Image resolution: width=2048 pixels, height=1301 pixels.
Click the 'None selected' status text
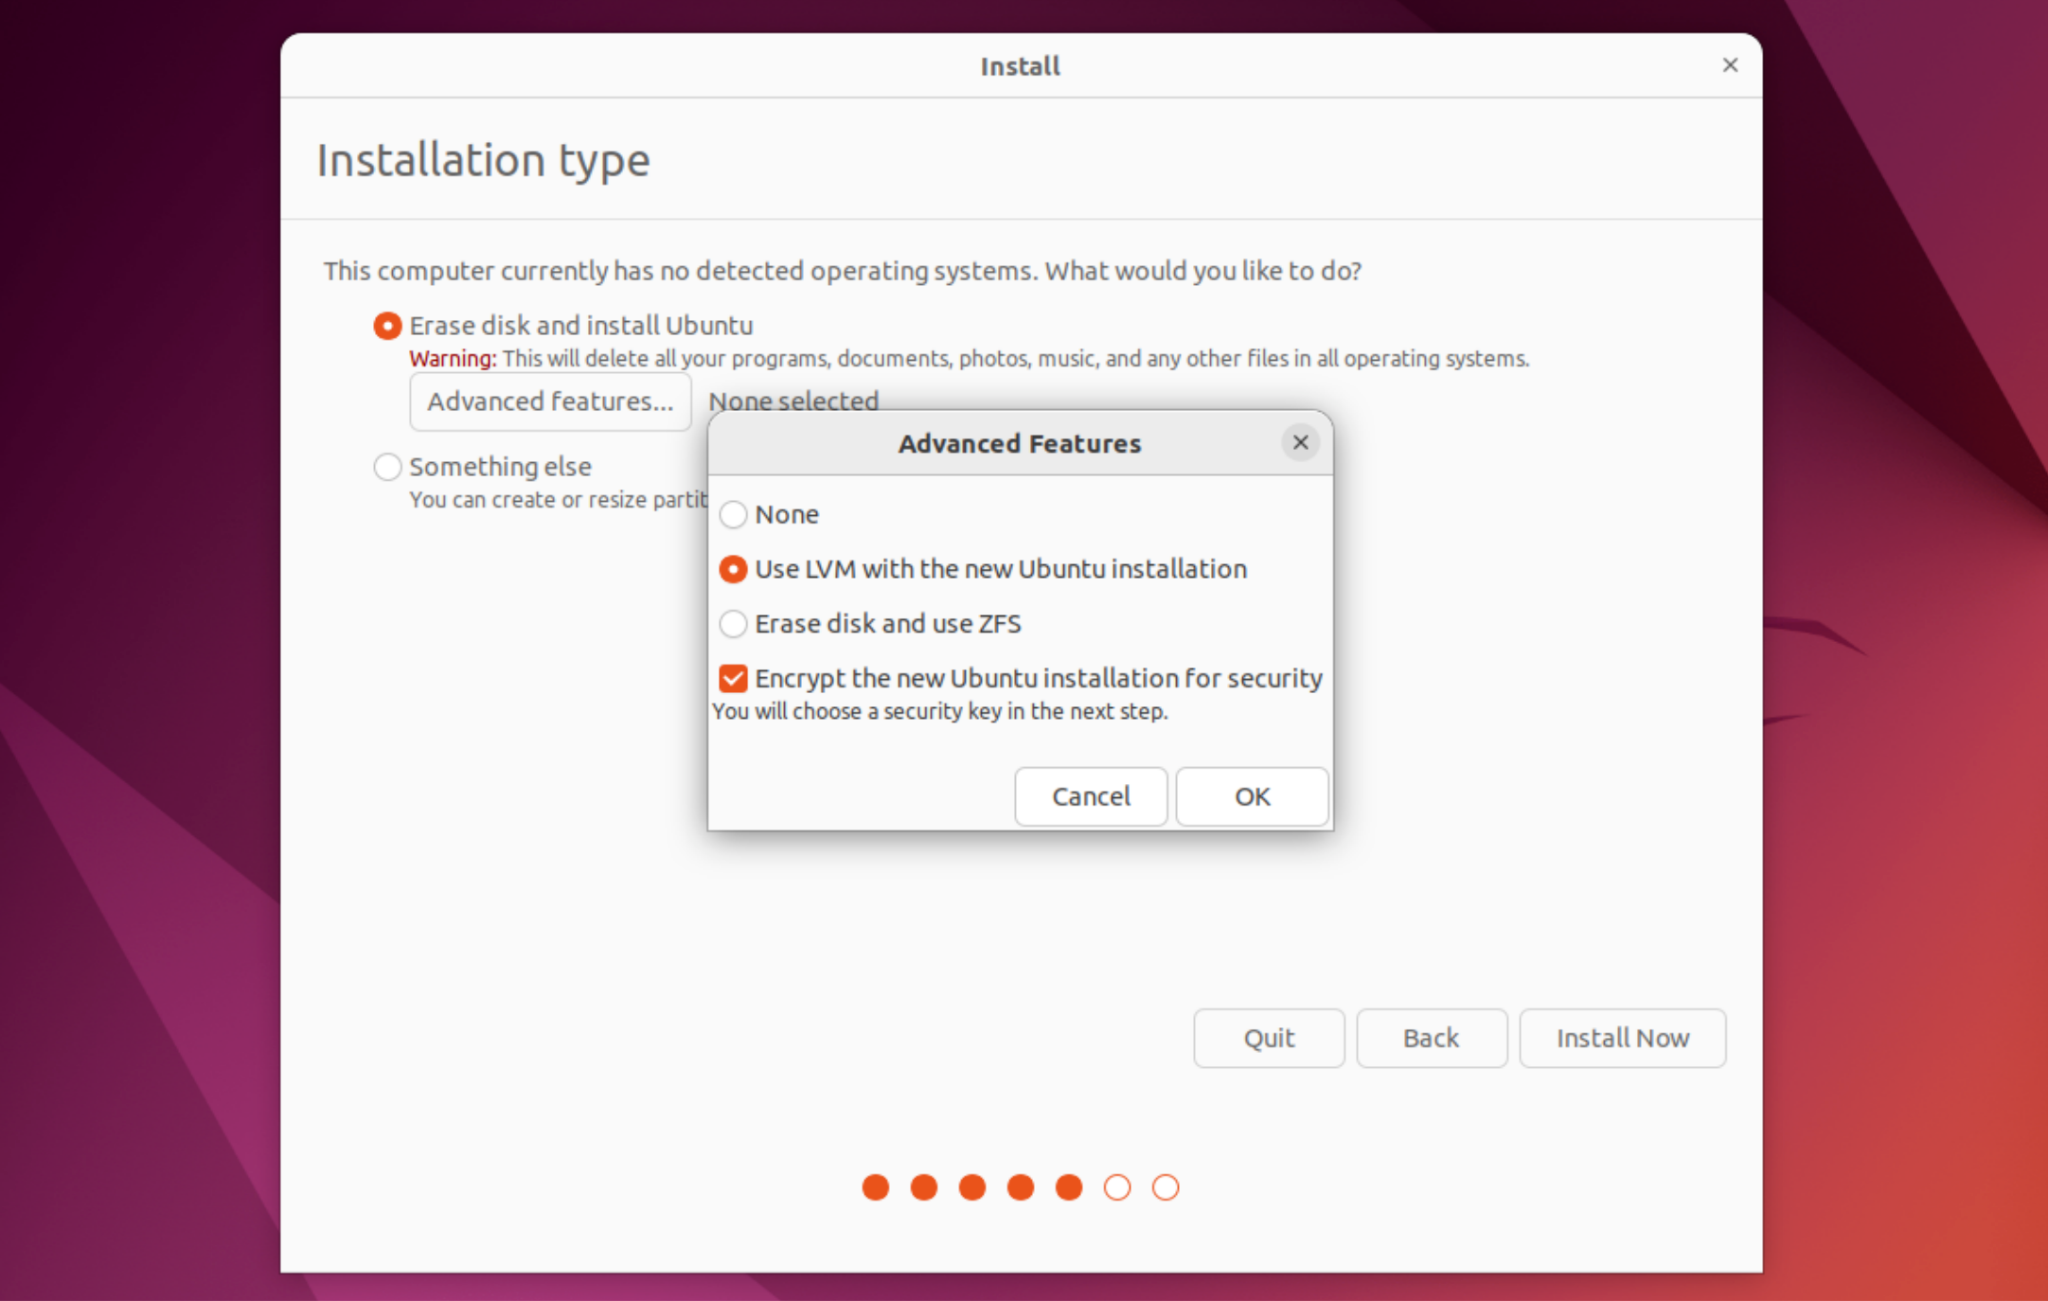click(x=793, y=401)
